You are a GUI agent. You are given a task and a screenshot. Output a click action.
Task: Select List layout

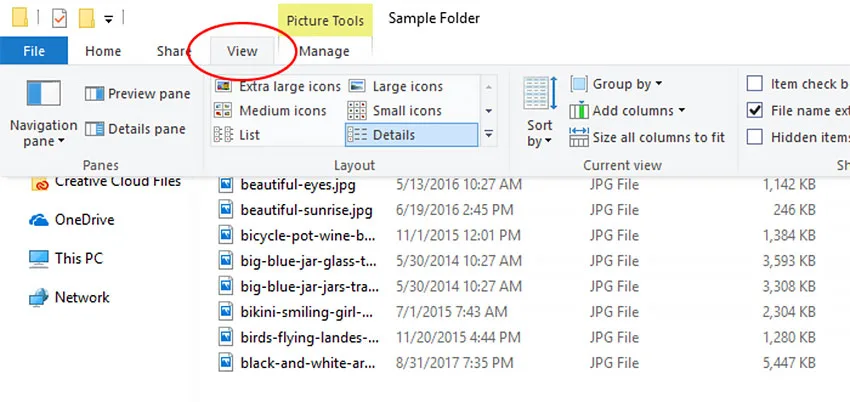click(237, 135)
